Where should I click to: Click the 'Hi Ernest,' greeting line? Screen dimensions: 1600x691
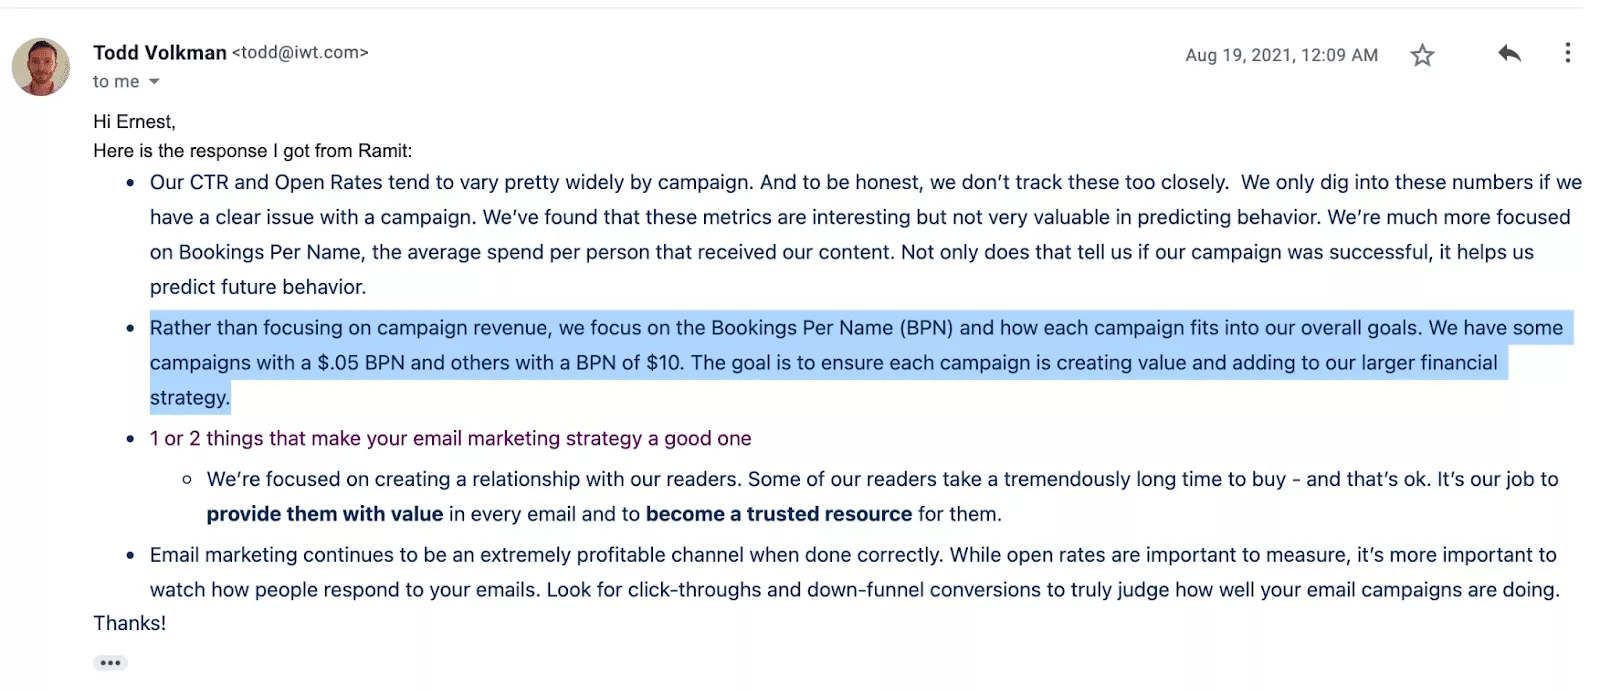pyautogui.click(x=134, y=122)
